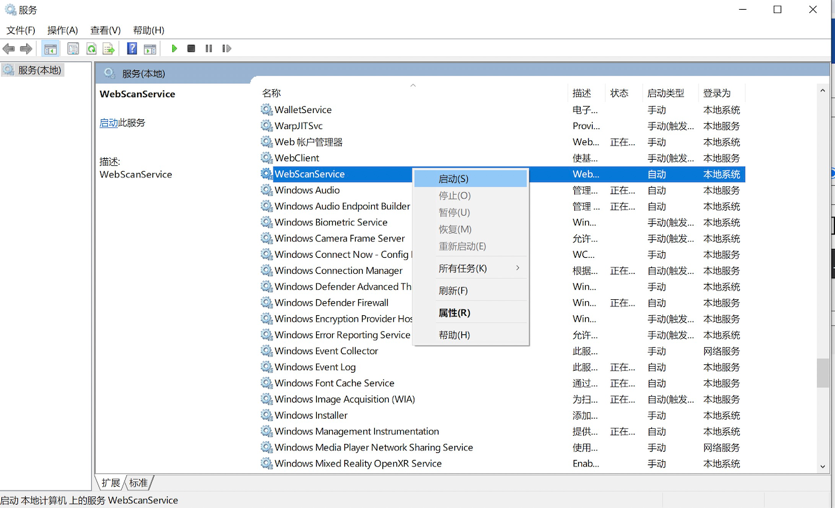Click the gear icon for WalletService
The width and height of the screenshot is (835, 508).
[266, 110]
